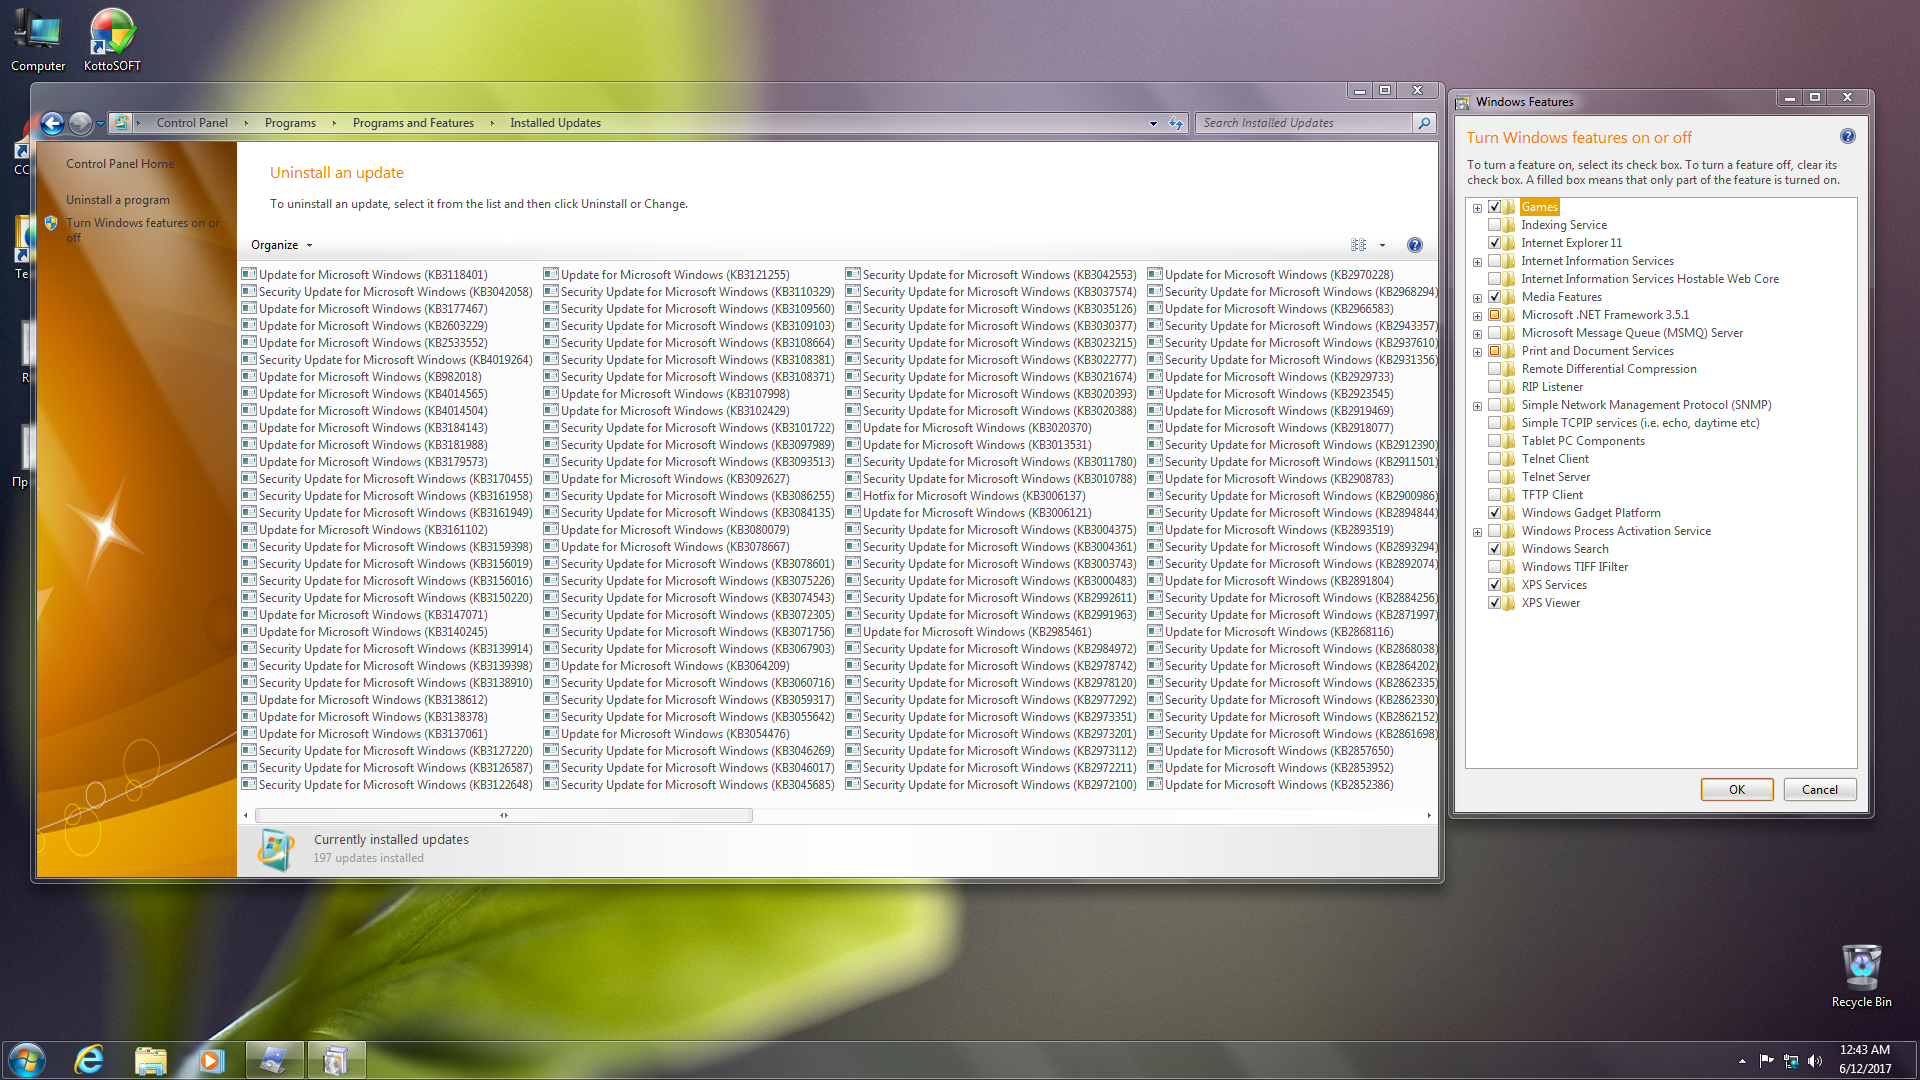The width and height of the screenshot is (1920, 1080).
Task: Open the help icon in the Installed Updates toolbar
Action: (1414, 245)
